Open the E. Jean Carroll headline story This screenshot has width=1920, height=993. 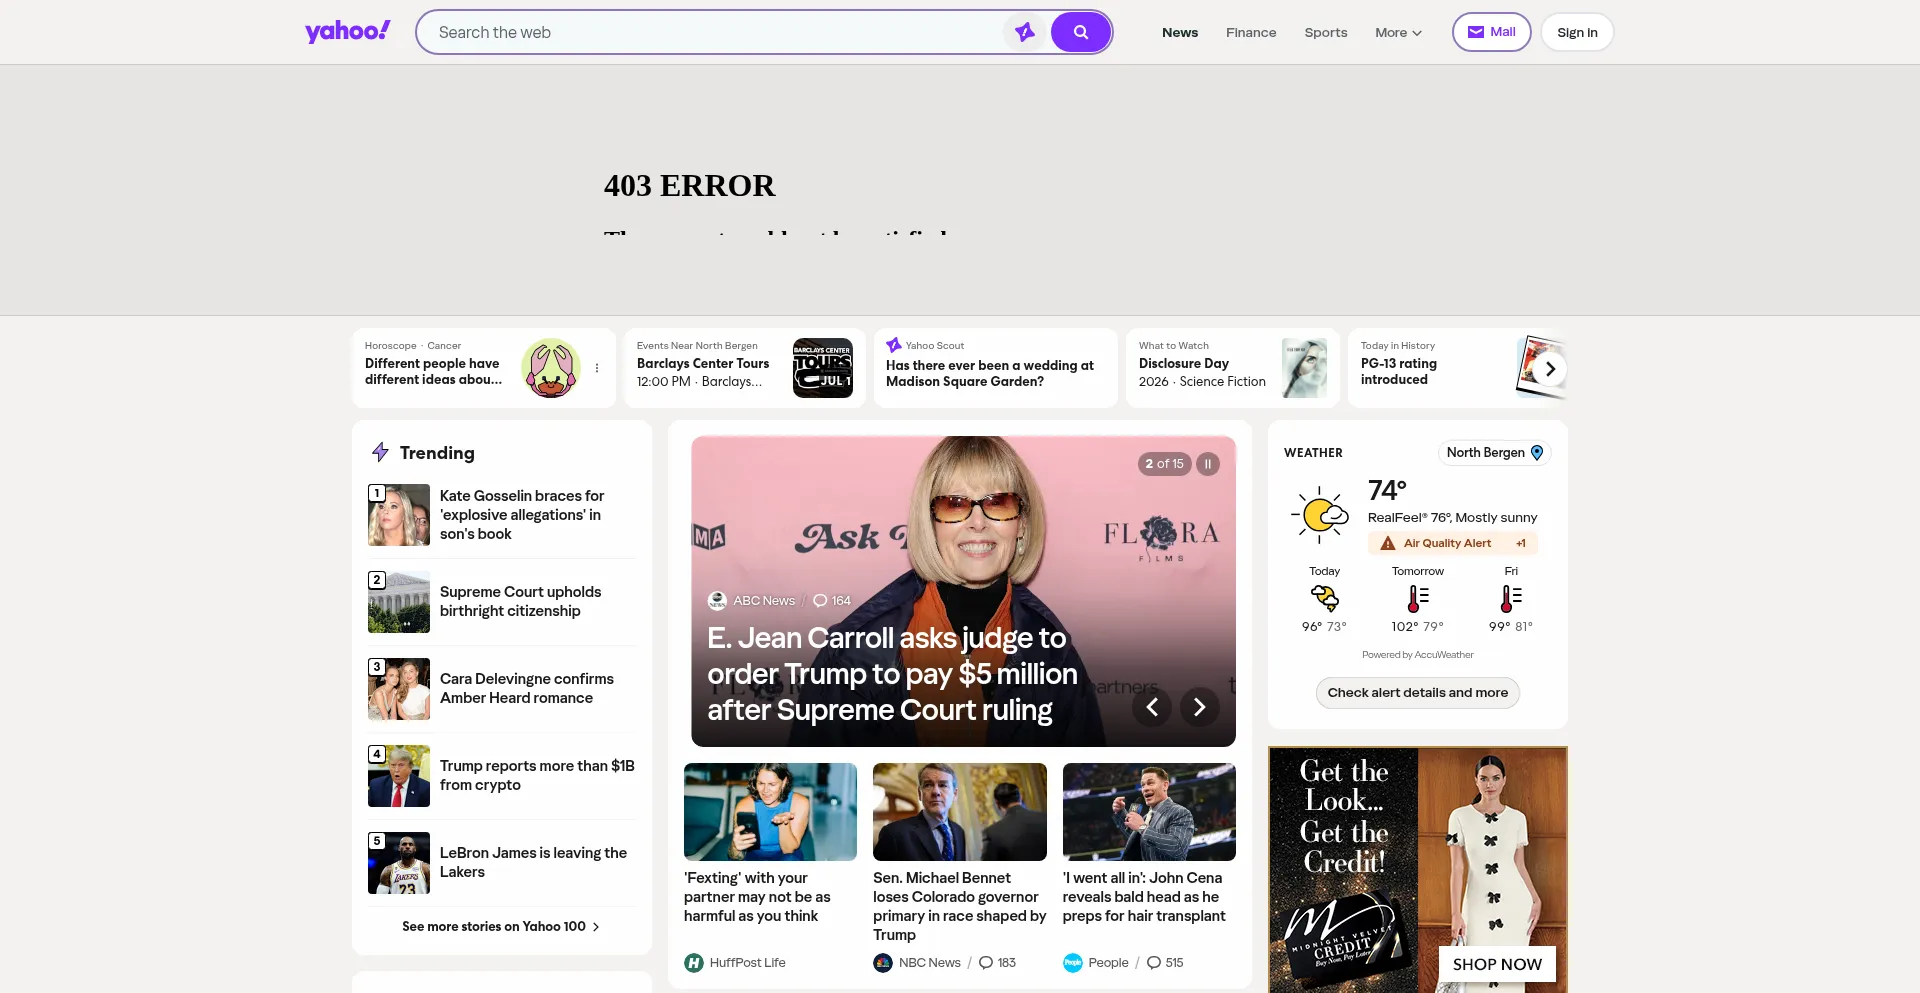pos(892,674)
